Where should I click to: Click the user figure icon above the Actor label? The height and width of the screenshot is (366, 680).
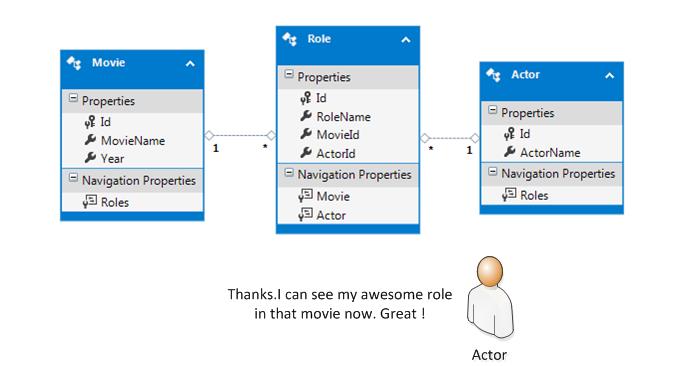point(490,297)
